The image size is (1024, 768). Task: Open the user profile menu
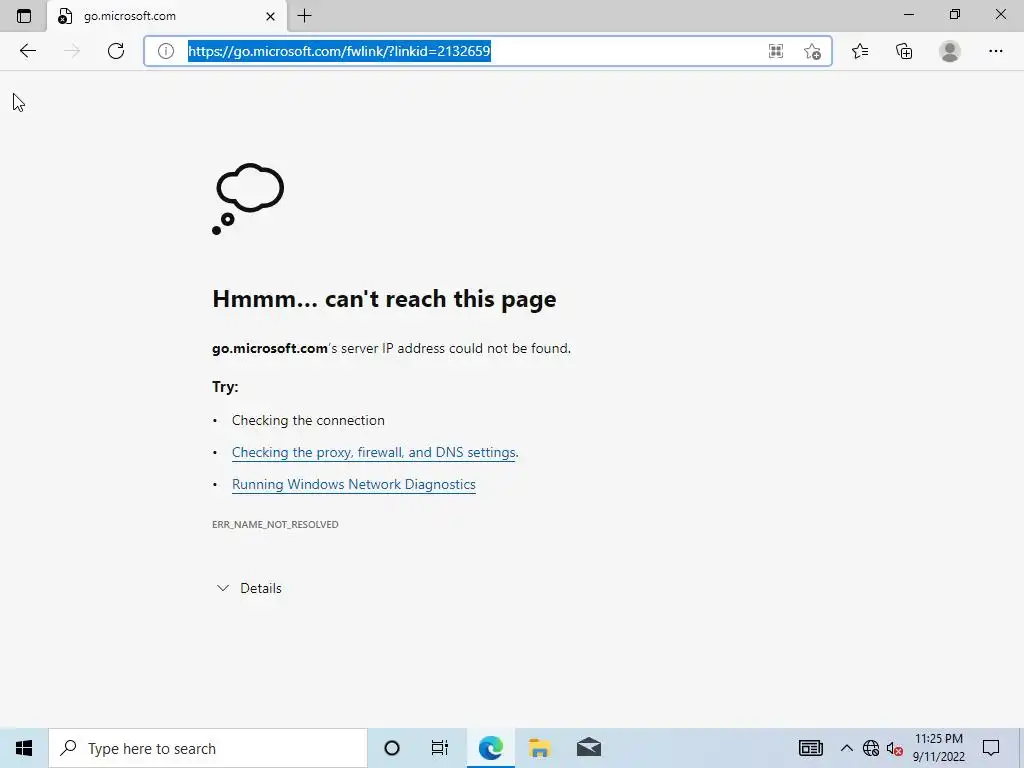pyautogui.click(x=950, y=51)
